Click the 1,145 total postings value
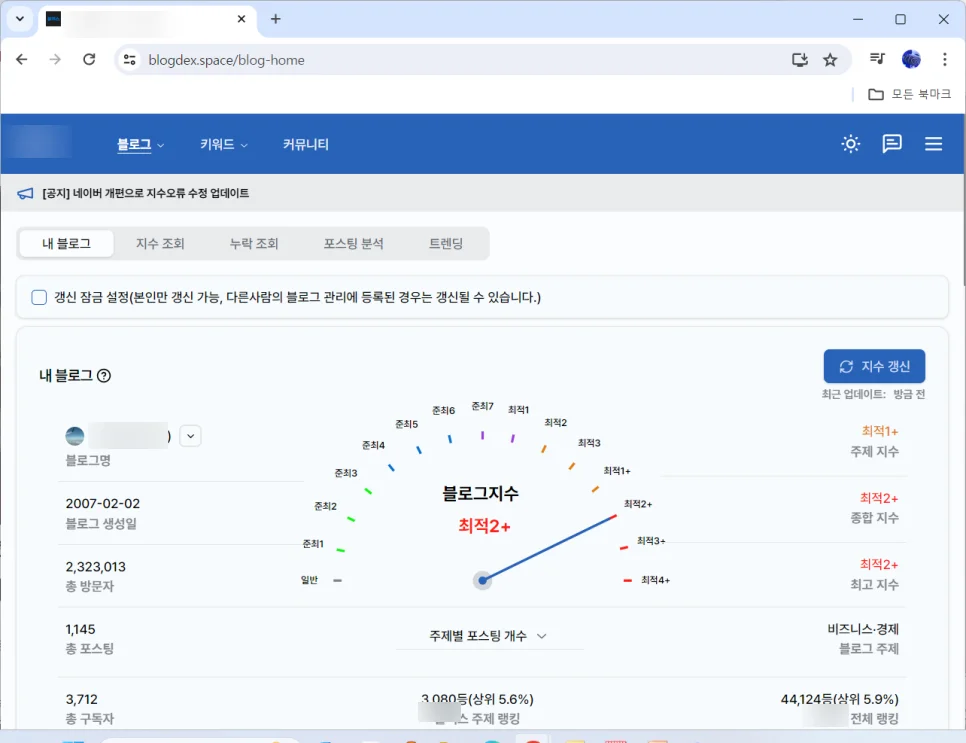Screen dimensions: 966x743 pyautogui.click(x=81, y=630)
